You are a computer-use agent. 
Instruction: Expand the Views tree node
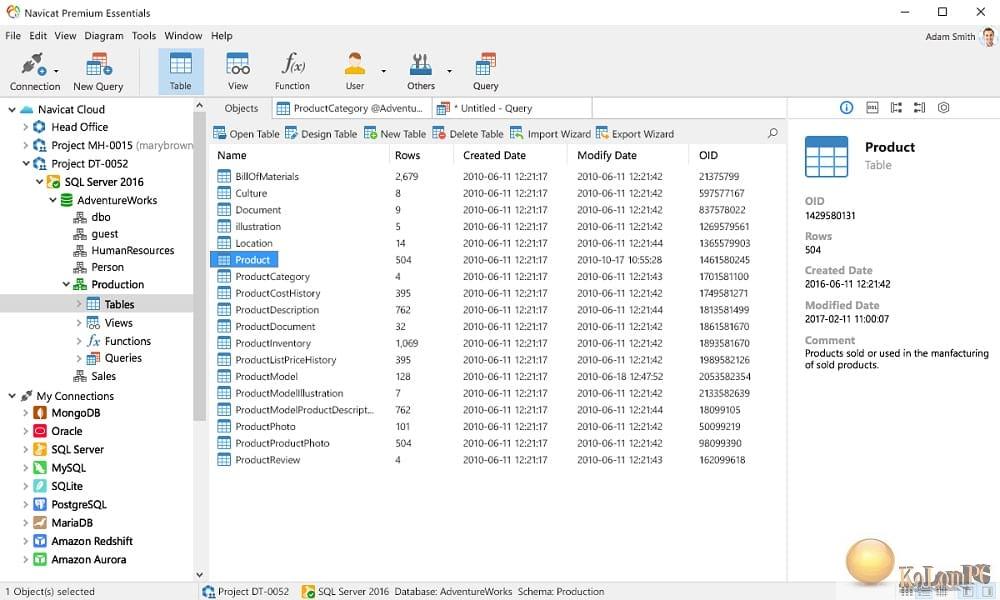79,323
